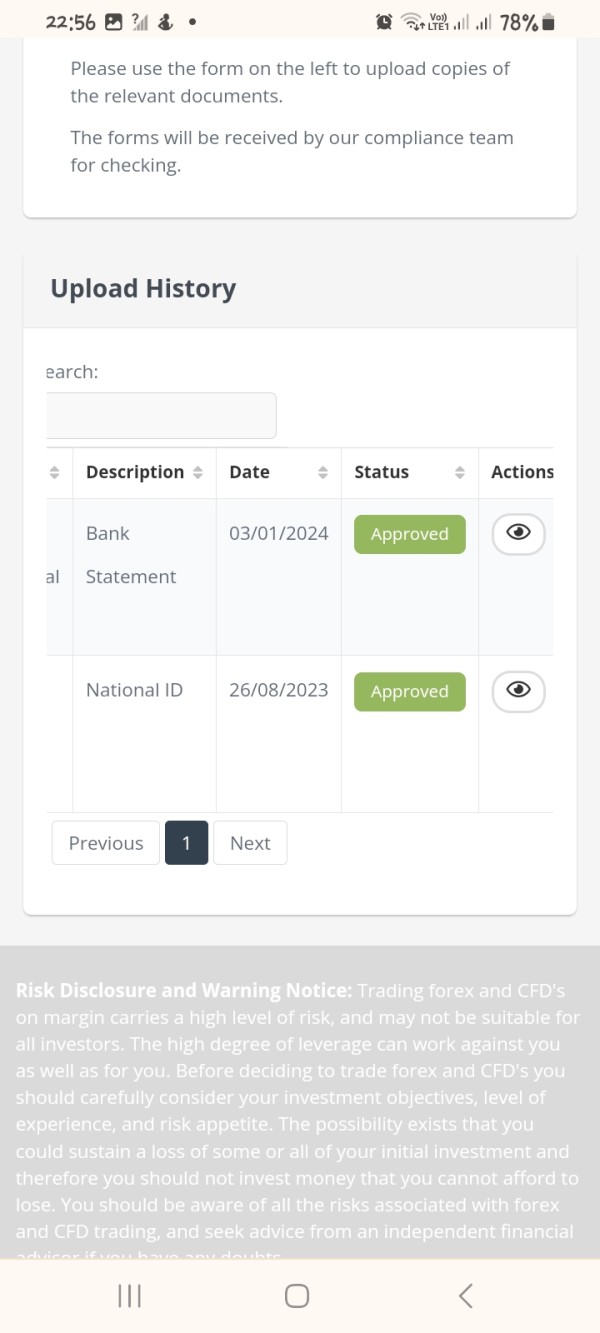Tap the alarm icon in status bar
Screen dimensions: 600x1333
[384, 22]
